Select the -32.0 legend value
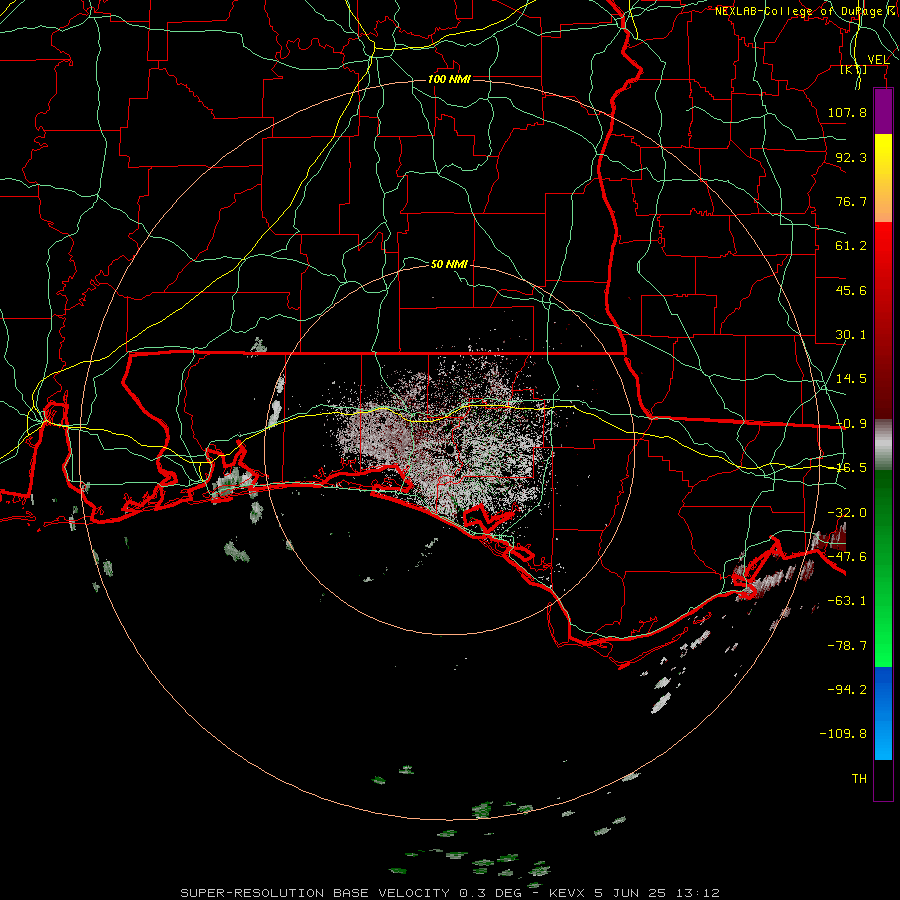900x900 pixels. (x=847, y=513)
